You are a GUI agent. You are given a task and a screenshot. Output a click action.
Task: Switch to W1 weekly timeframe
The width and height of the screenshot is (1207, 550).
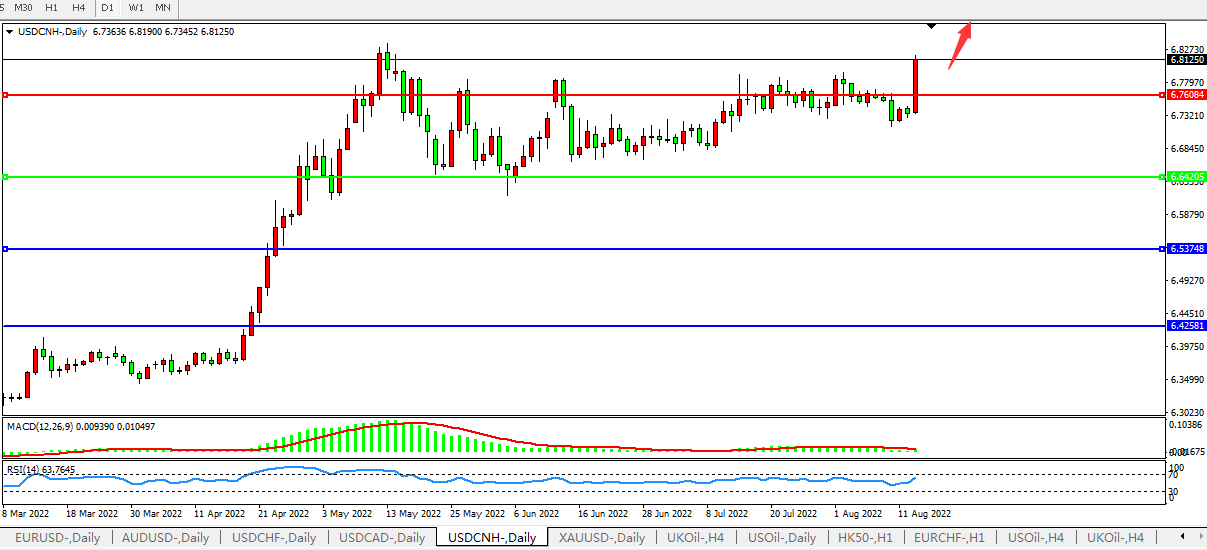[136, 7]
